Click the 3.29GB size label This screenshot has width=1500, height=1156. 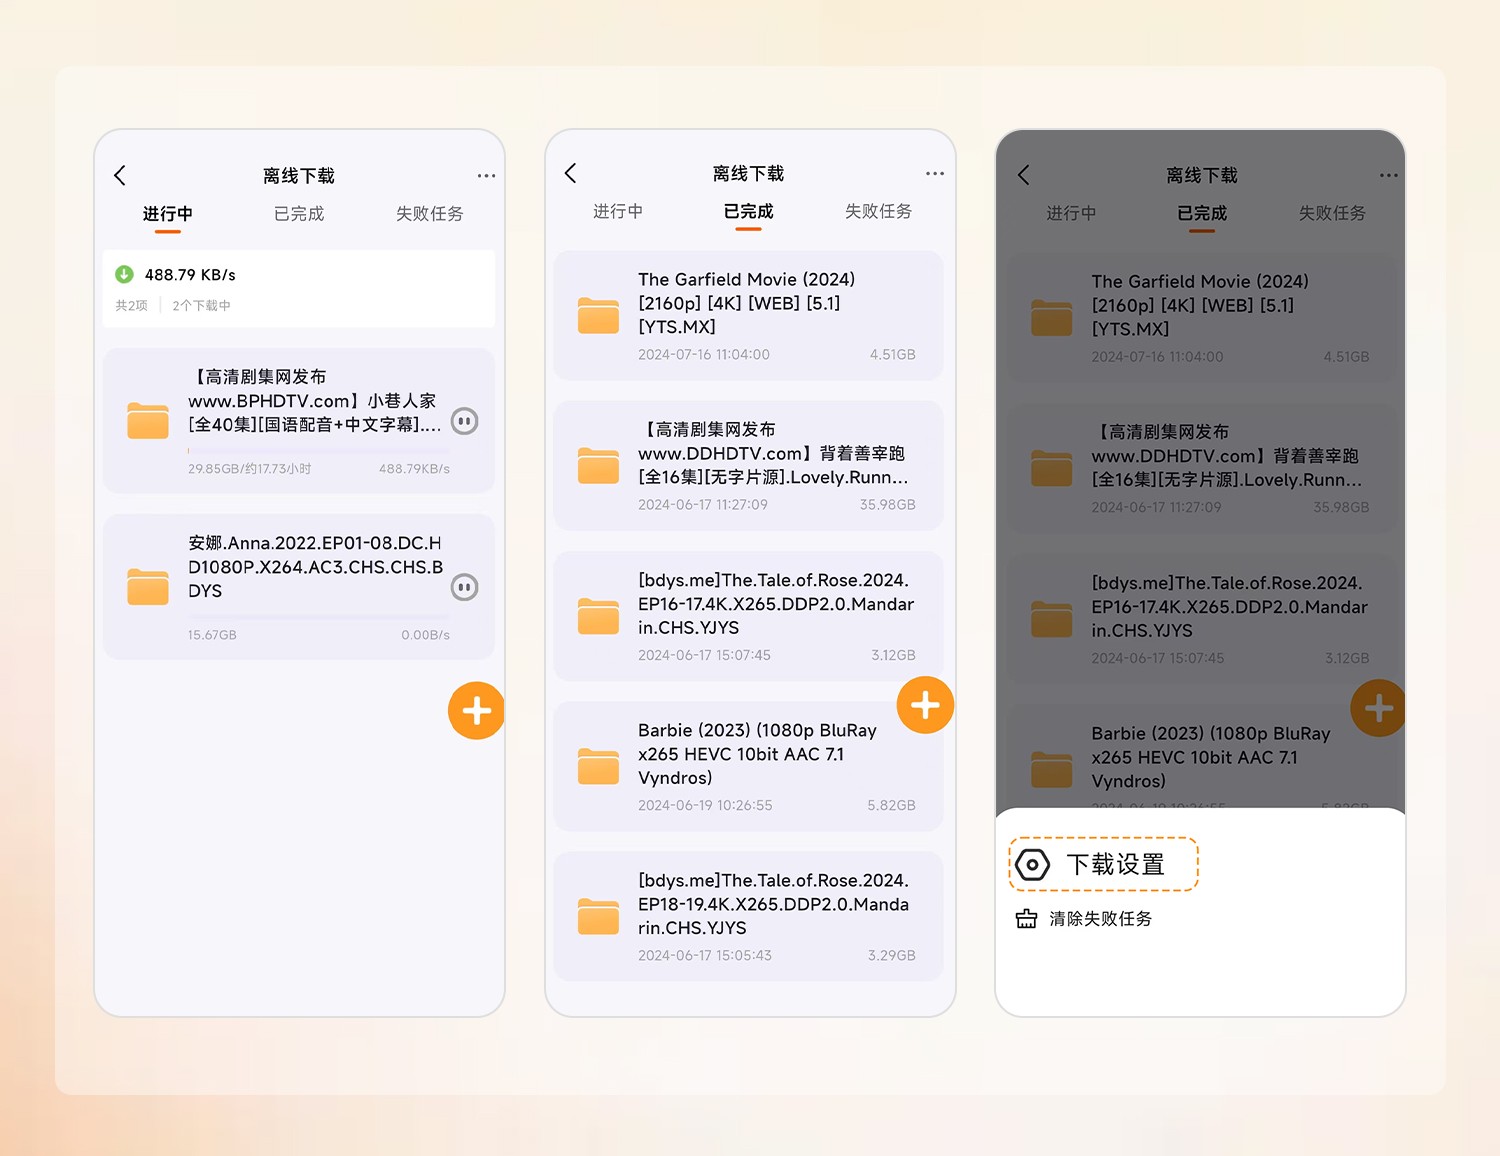click(892, 956)
